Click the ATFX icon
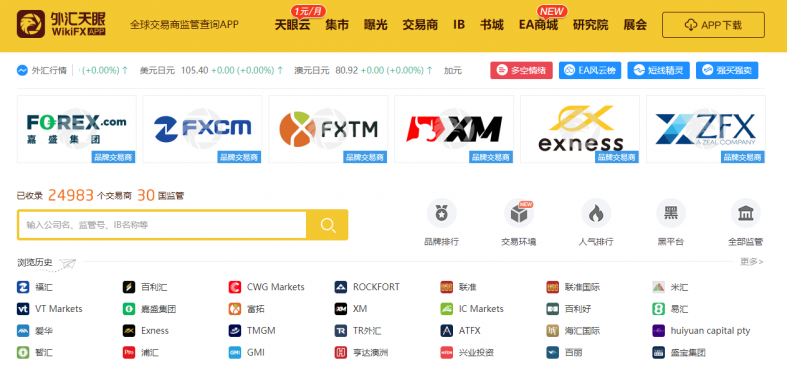The height and width of the screenshot is (383, 787). [447, 331]
